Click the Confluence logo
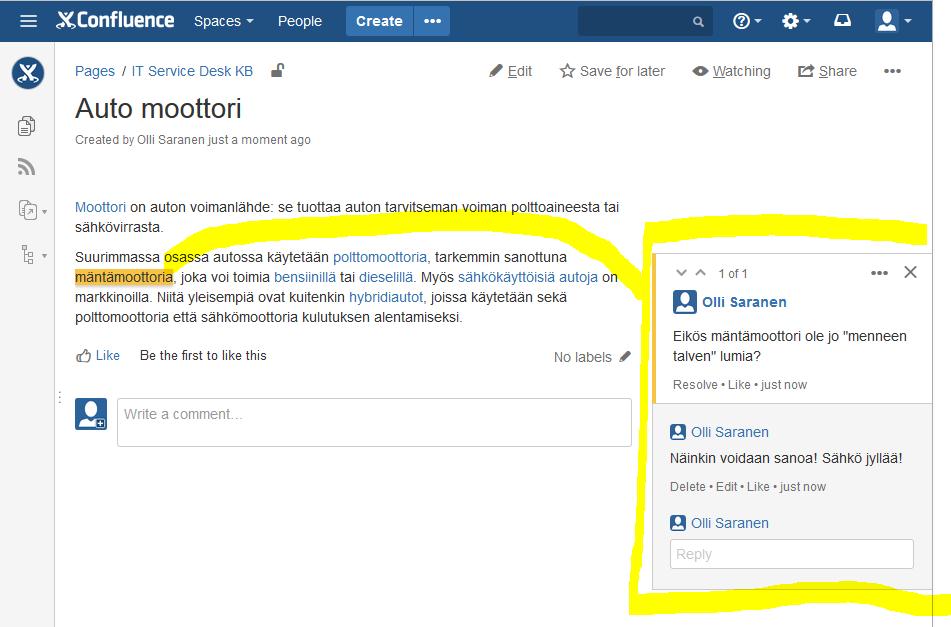951x627 pixels. click(x=115, y=21)
